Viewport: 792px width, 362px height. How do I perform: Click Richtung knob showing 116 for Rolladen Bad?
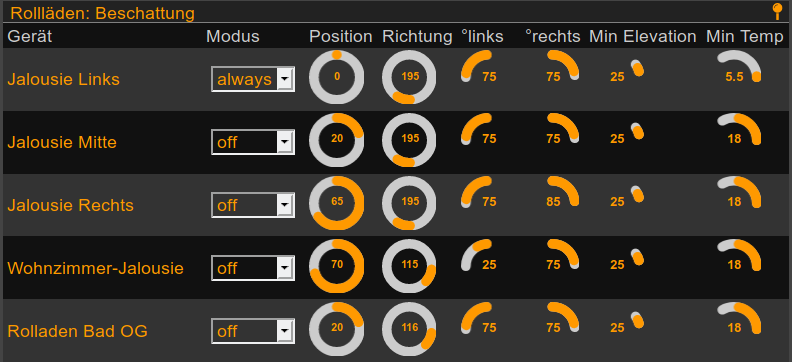click(x=409, y=329)
